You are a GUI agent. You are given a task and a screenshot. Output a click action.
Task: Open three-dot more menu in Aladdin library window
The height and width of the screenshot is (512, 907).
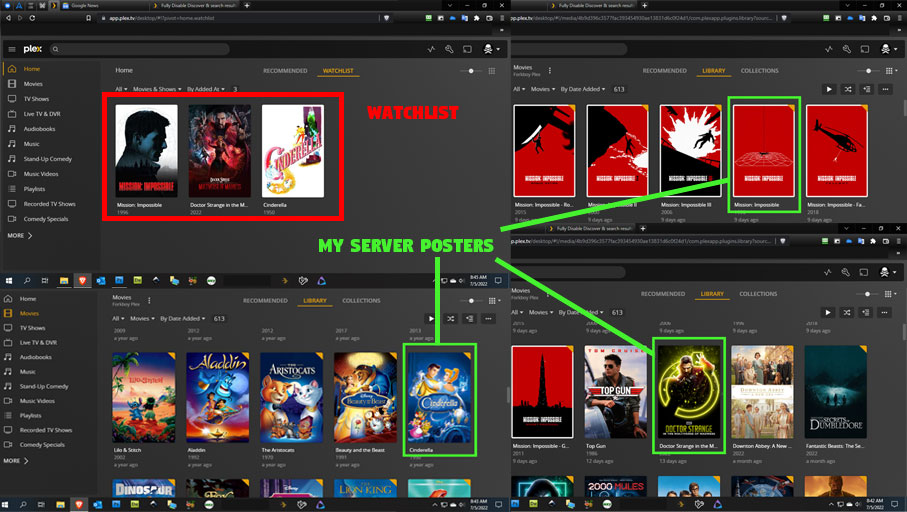click(x=488, y=318)
